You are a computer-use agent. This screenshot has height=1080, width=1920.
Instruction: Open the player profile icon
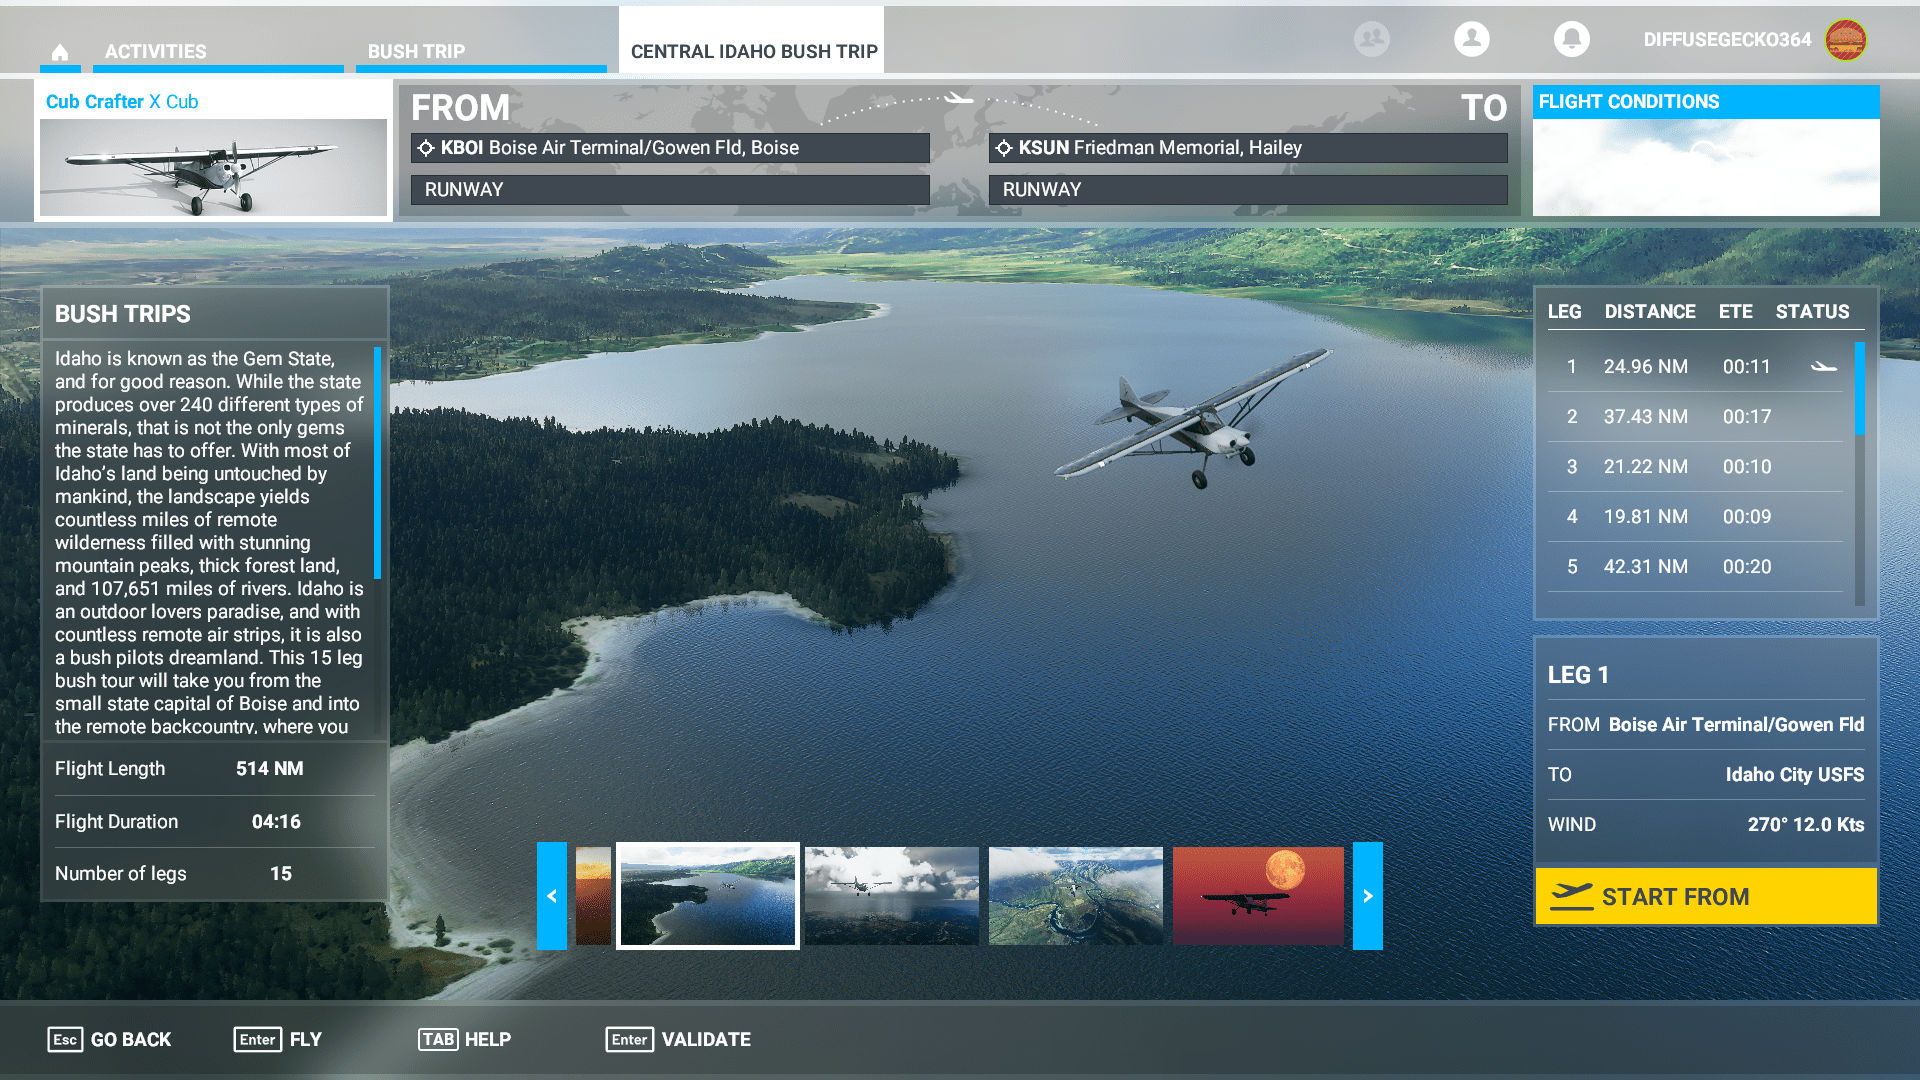1471,39
